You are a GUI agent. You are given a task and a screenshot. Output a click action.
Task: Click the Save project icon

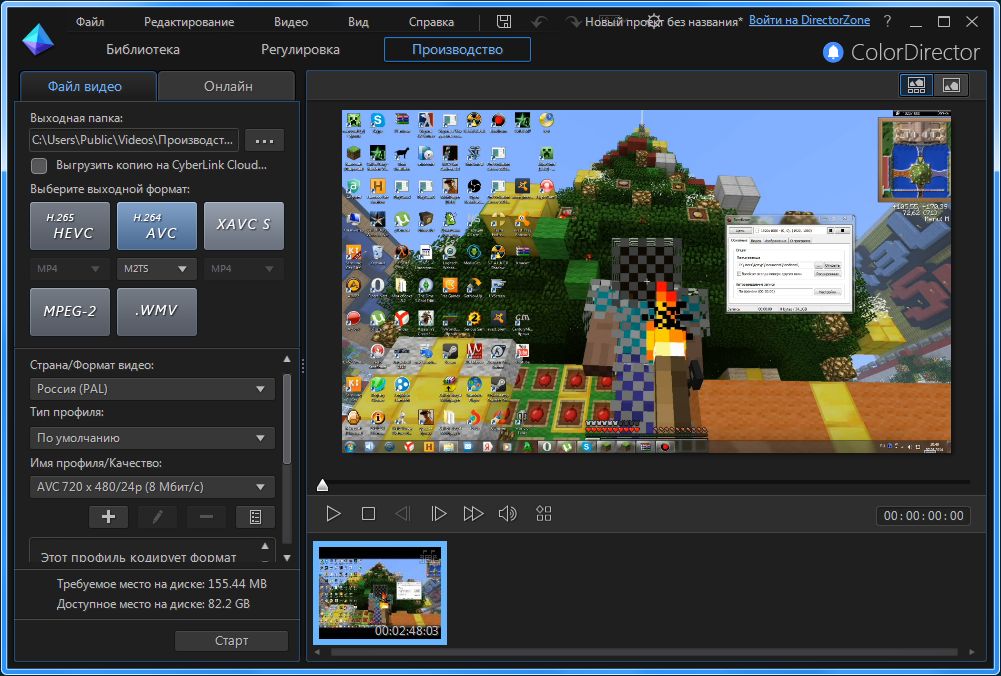tap(504, 20)
